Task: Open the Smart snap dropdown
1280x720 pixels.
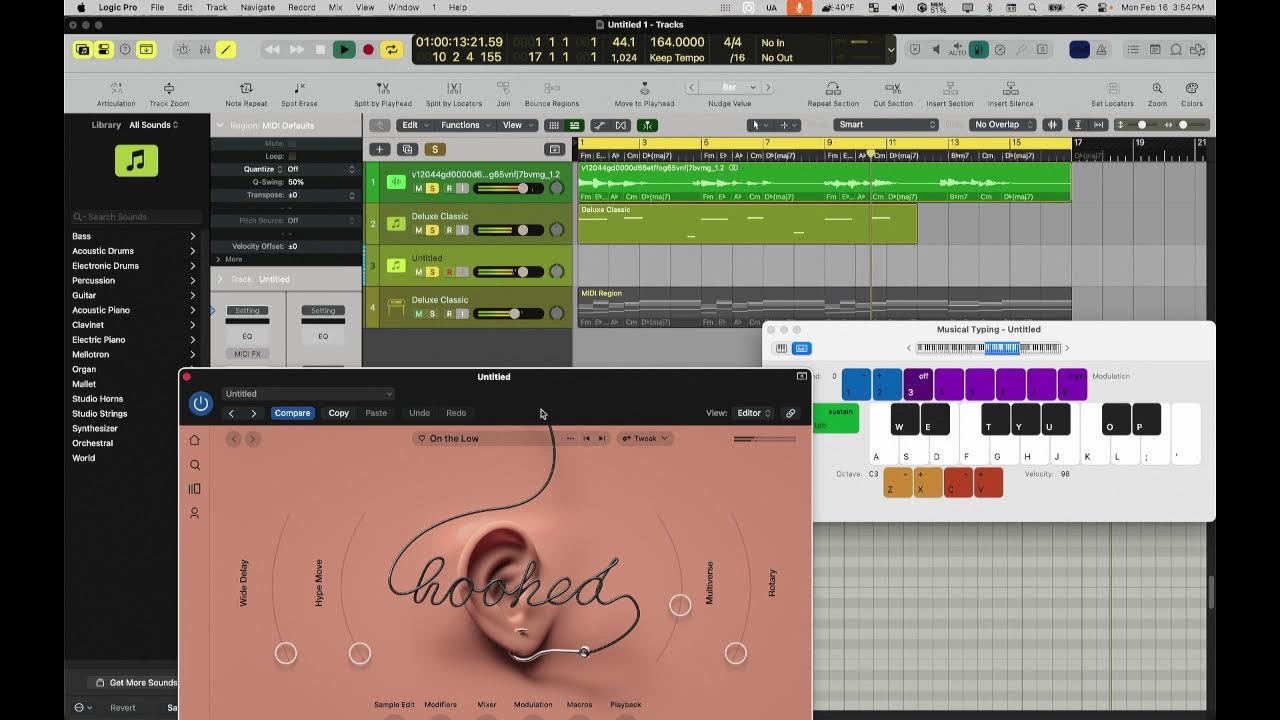Action: 886,125
